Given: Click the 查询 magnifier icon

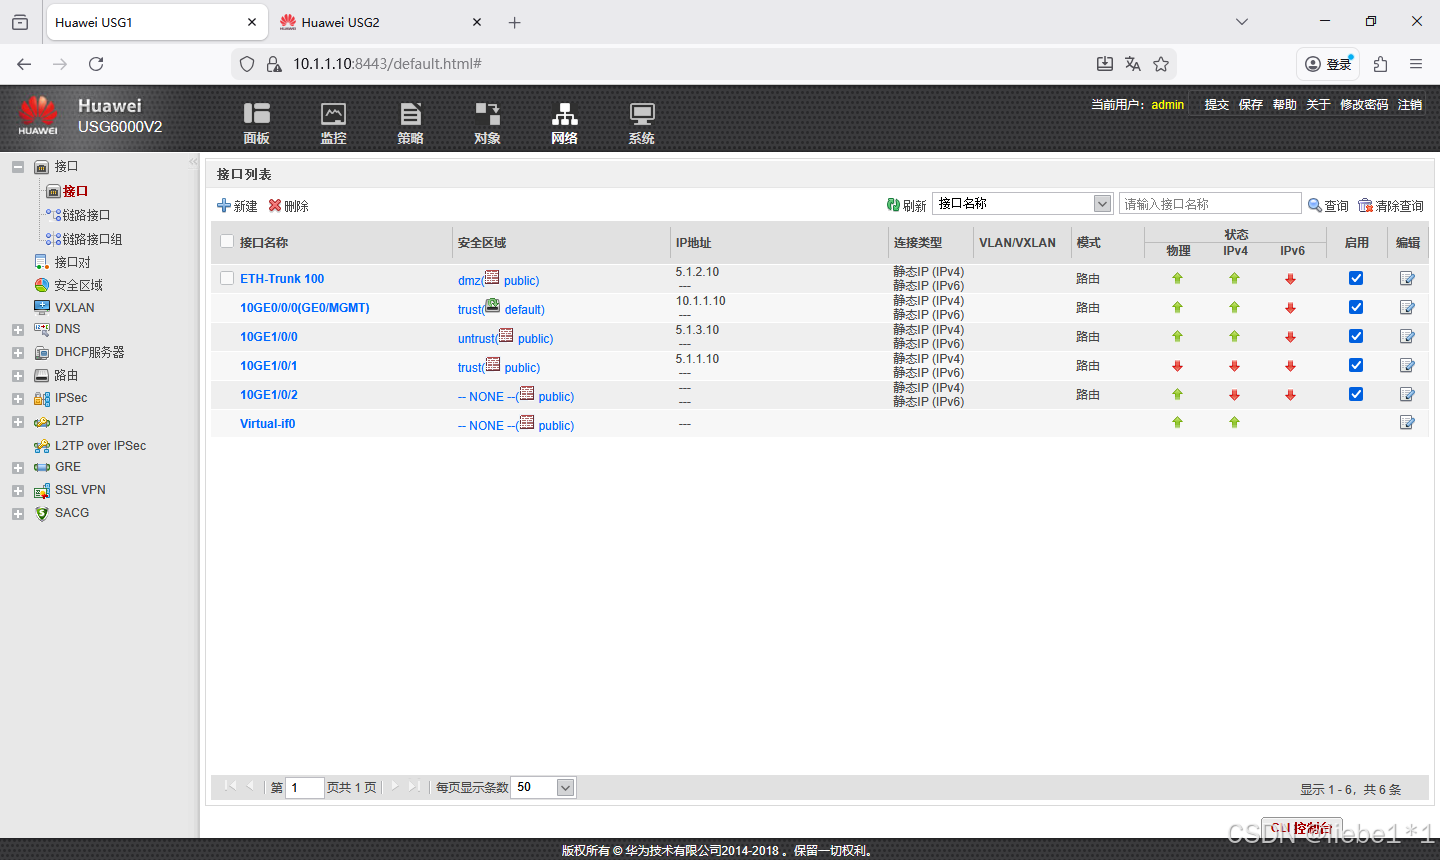Looking at the screenshot, I should pyautogui.click(x=1315, y=205).
